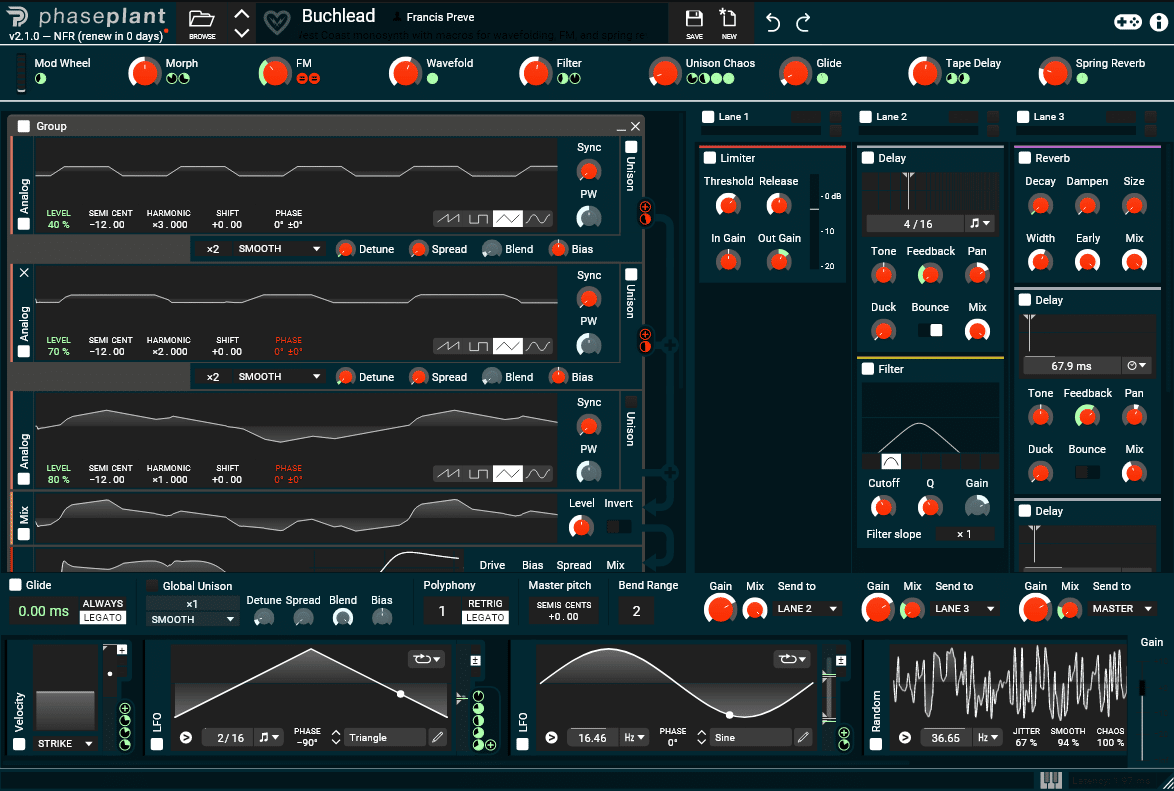
Task: Open loop mode menu on Triangle LFO
Action: (x=426, y=659)
